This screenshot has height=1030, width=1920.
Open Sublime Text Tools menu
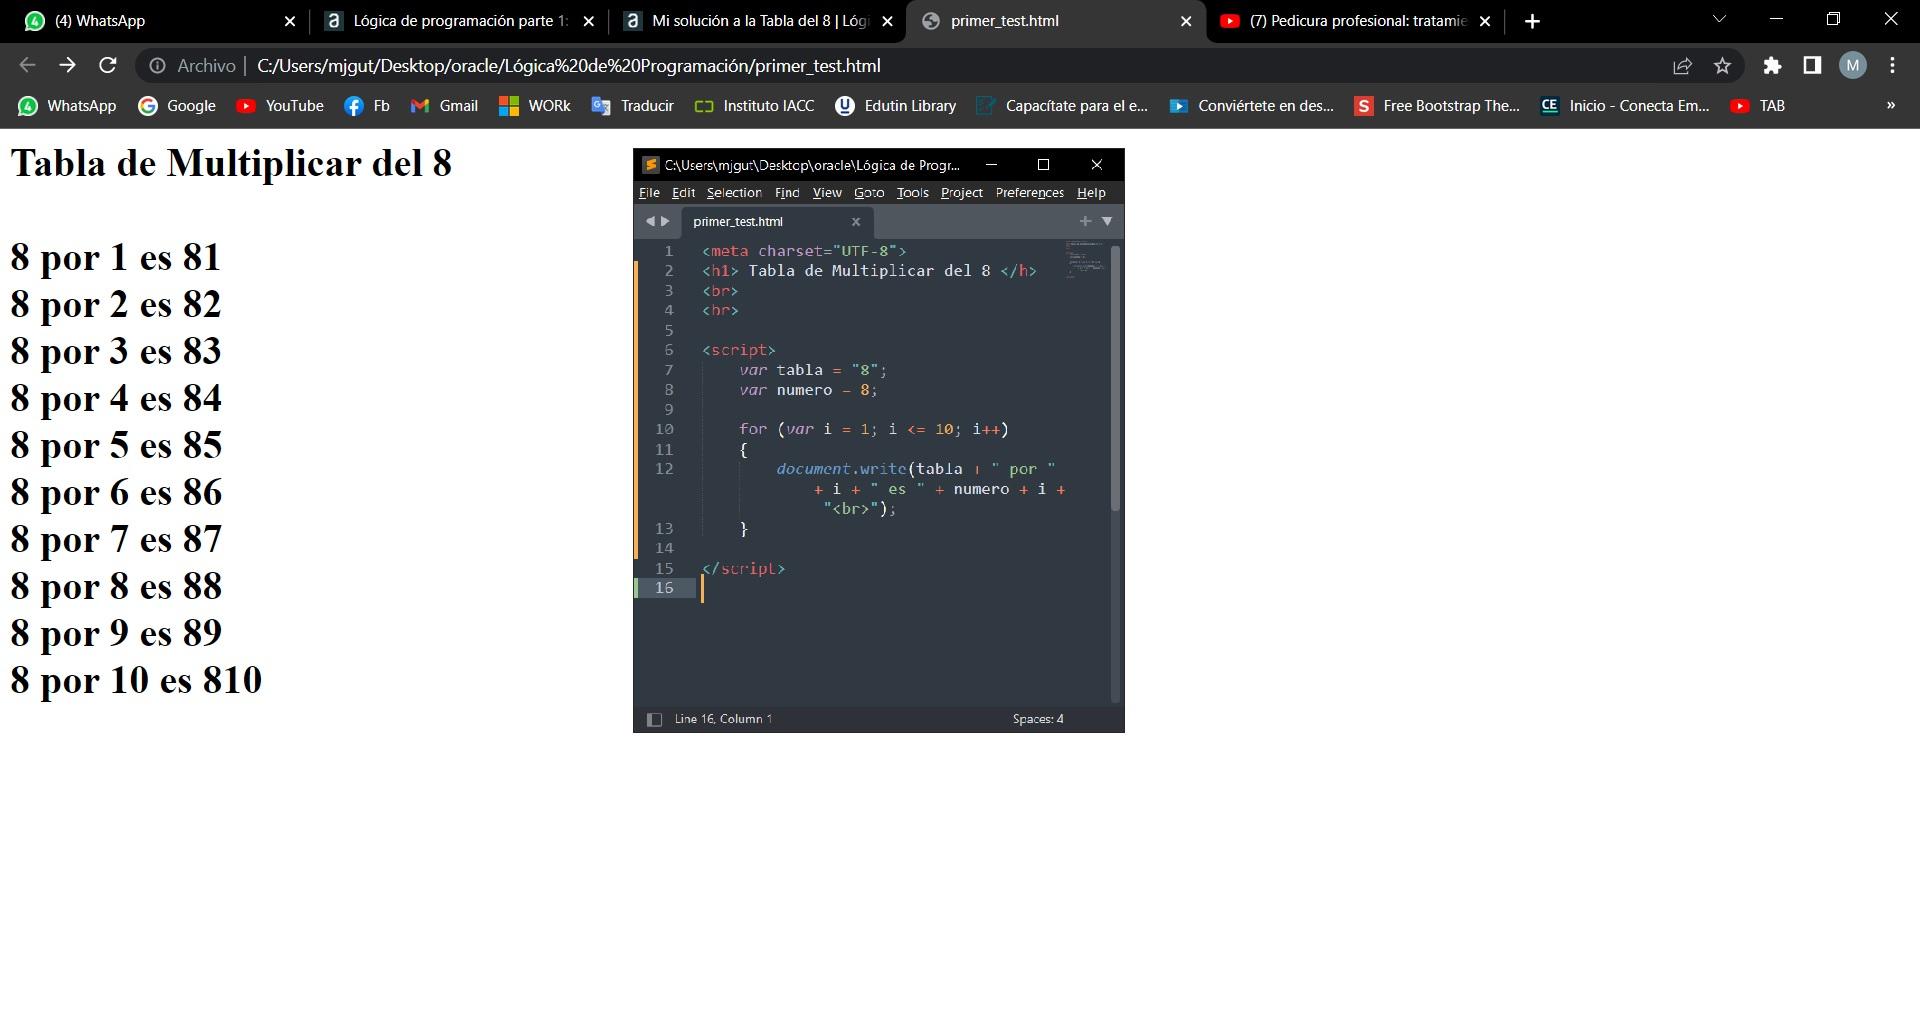pos(912,193)
